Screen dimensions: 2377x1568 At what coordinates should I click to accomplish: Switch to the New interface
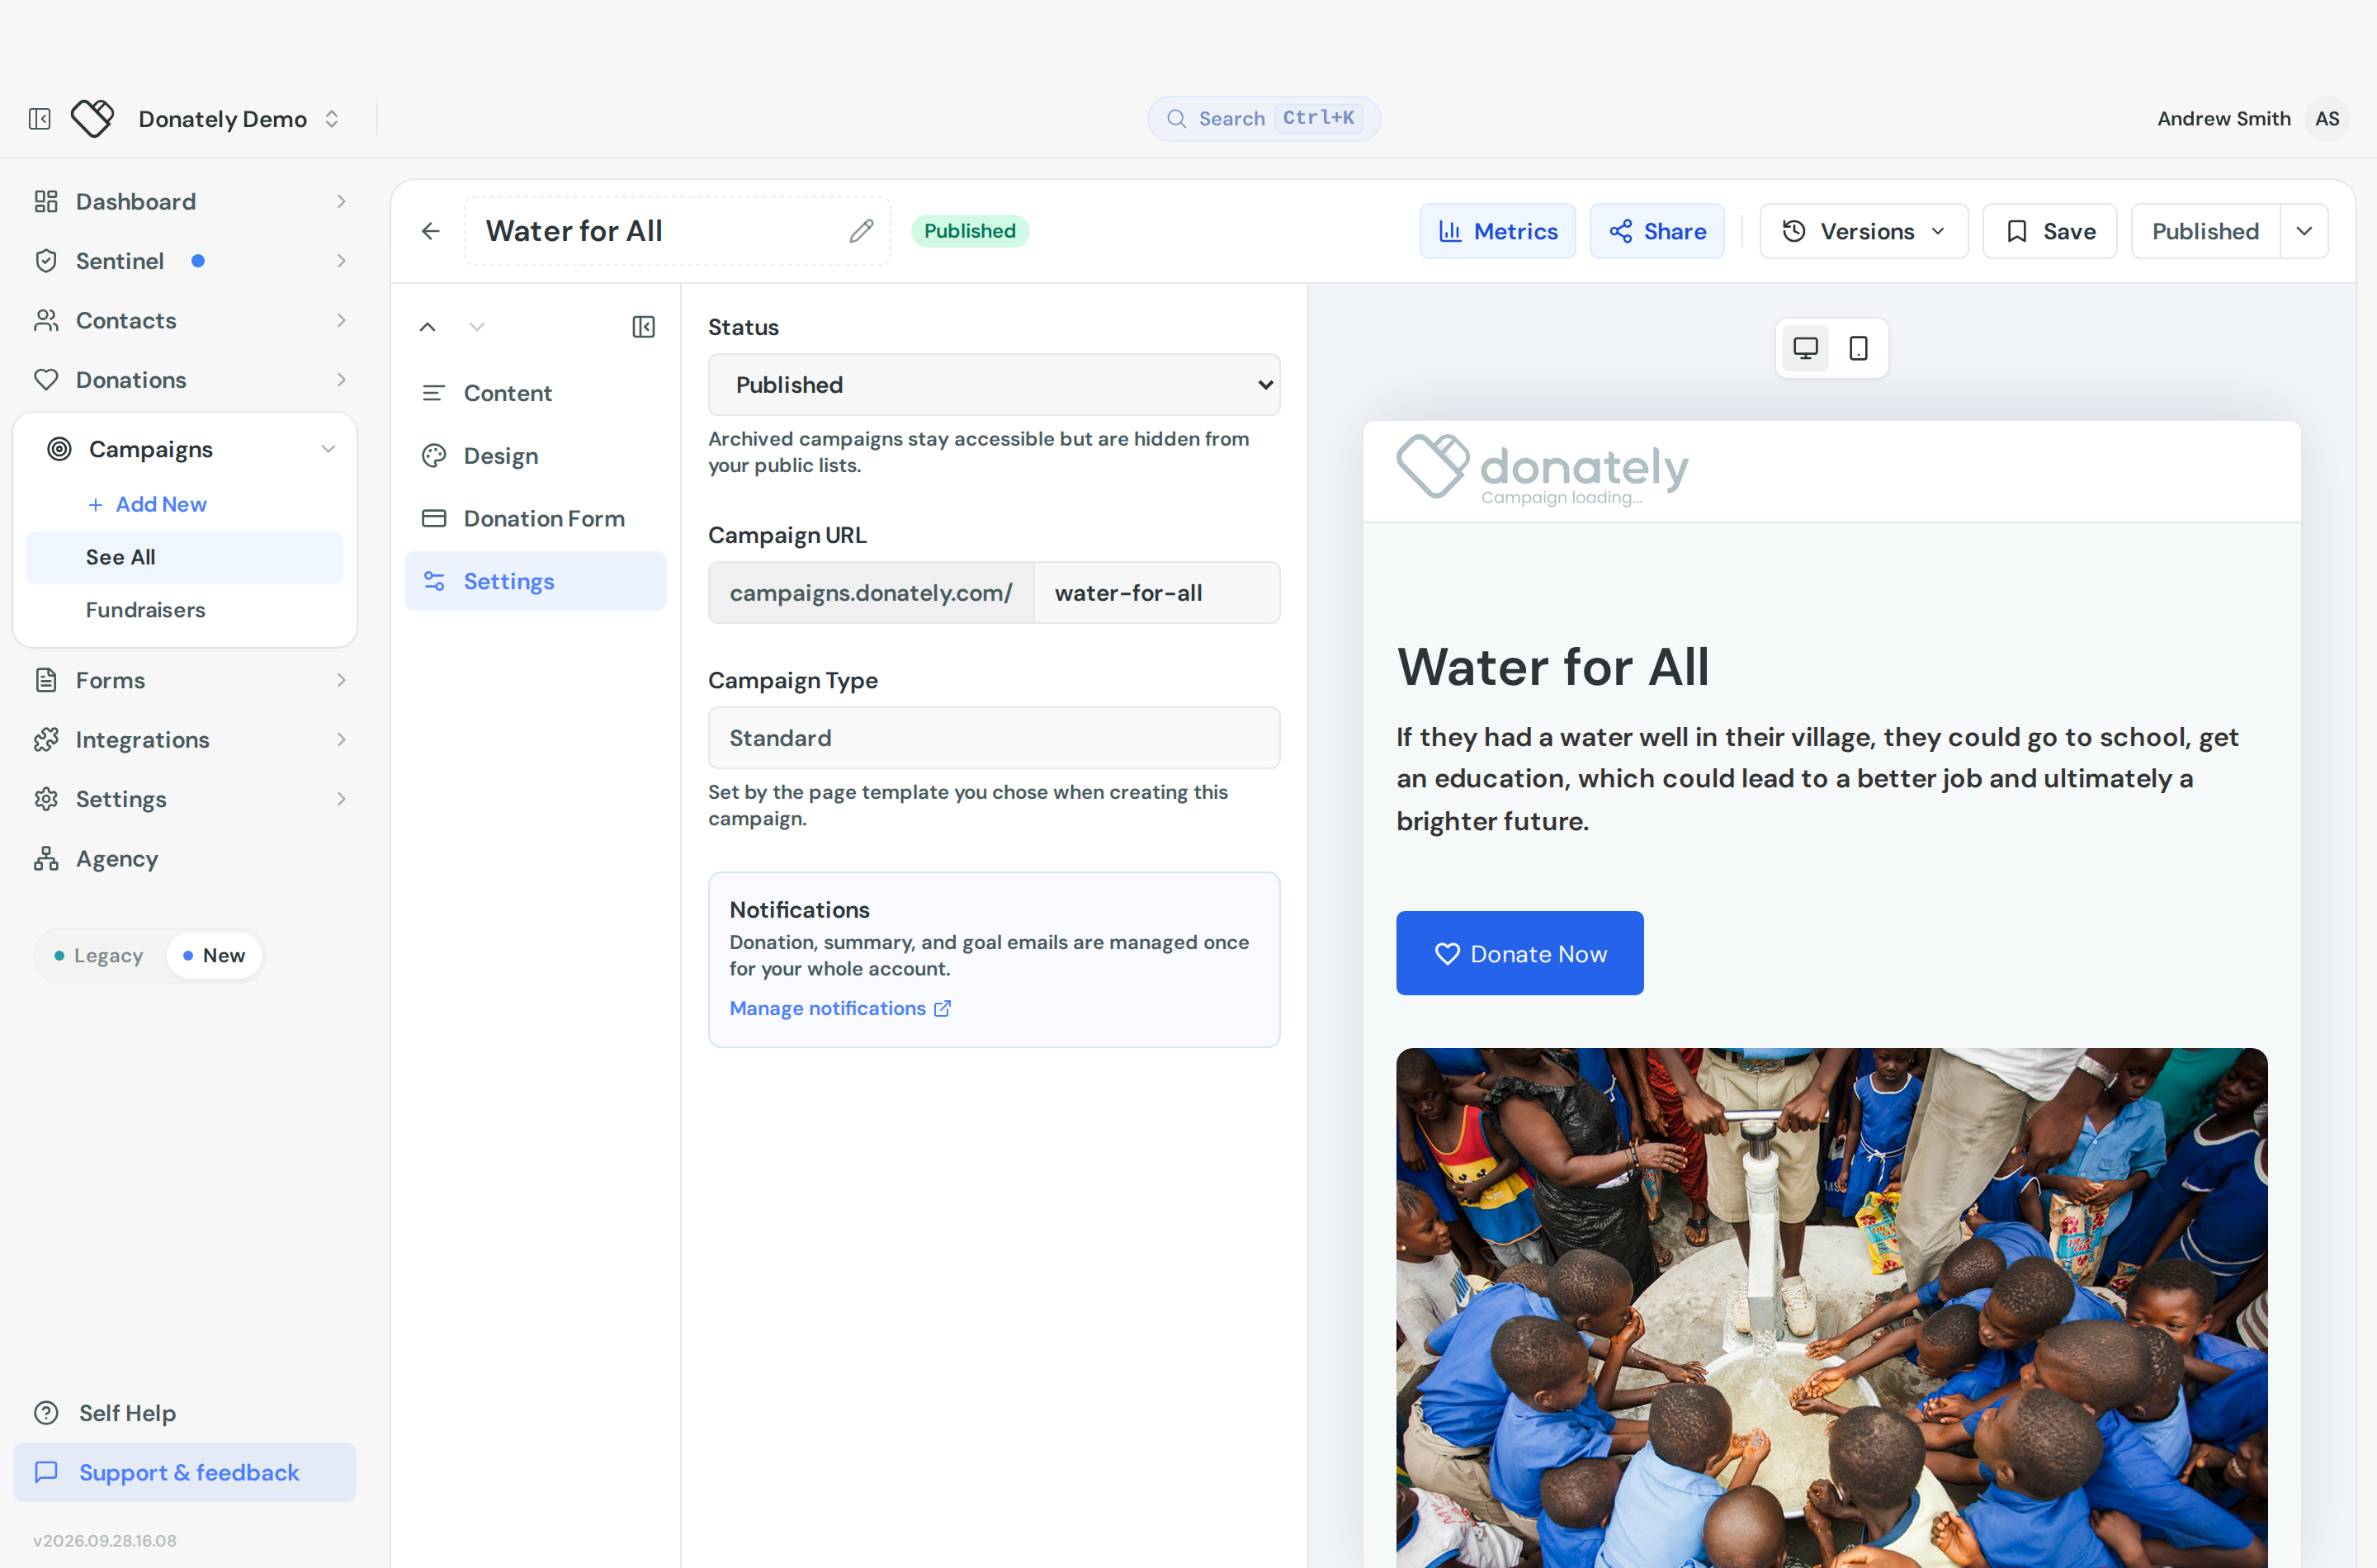[x=214, y=955]
